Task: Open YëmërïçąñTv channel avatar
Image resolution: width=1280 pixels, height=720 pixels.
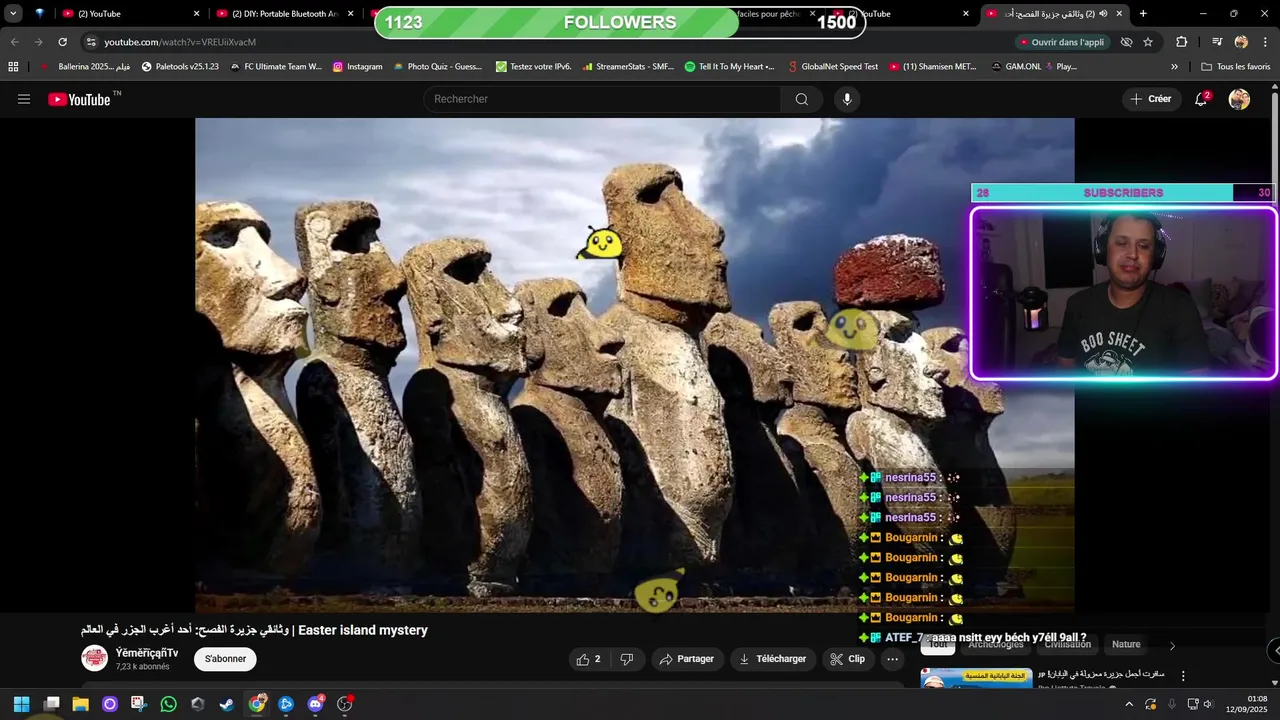Action: pyautogui.click(x=95, y=658)
